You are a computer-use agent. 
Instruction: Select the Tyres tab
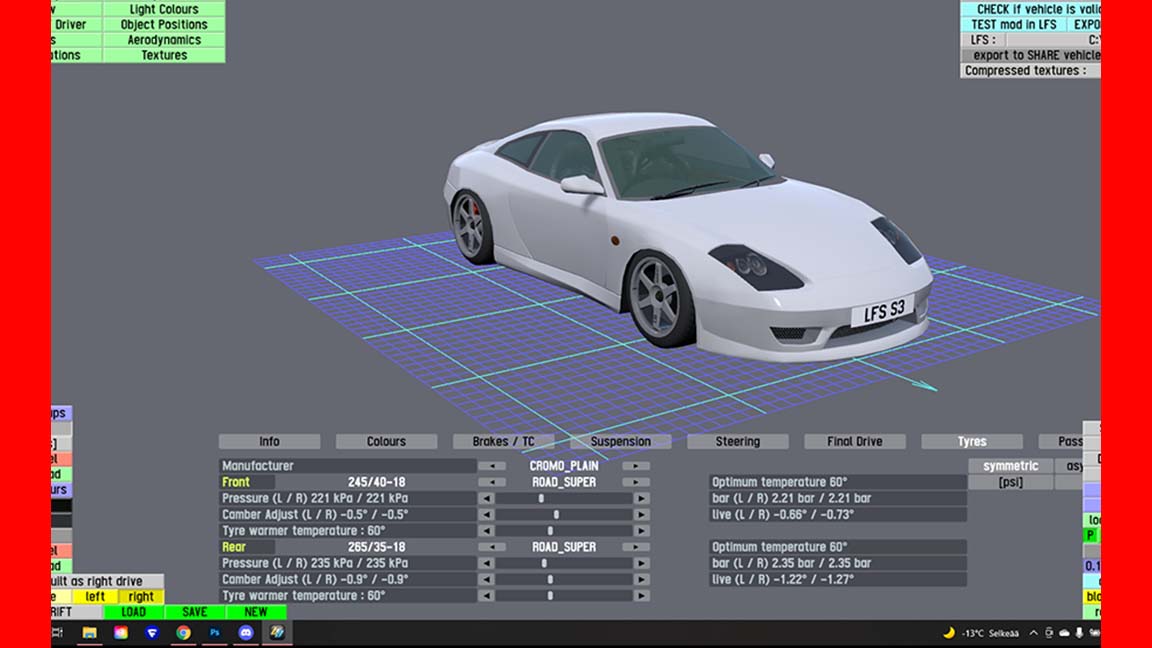[x=971, y=442]
